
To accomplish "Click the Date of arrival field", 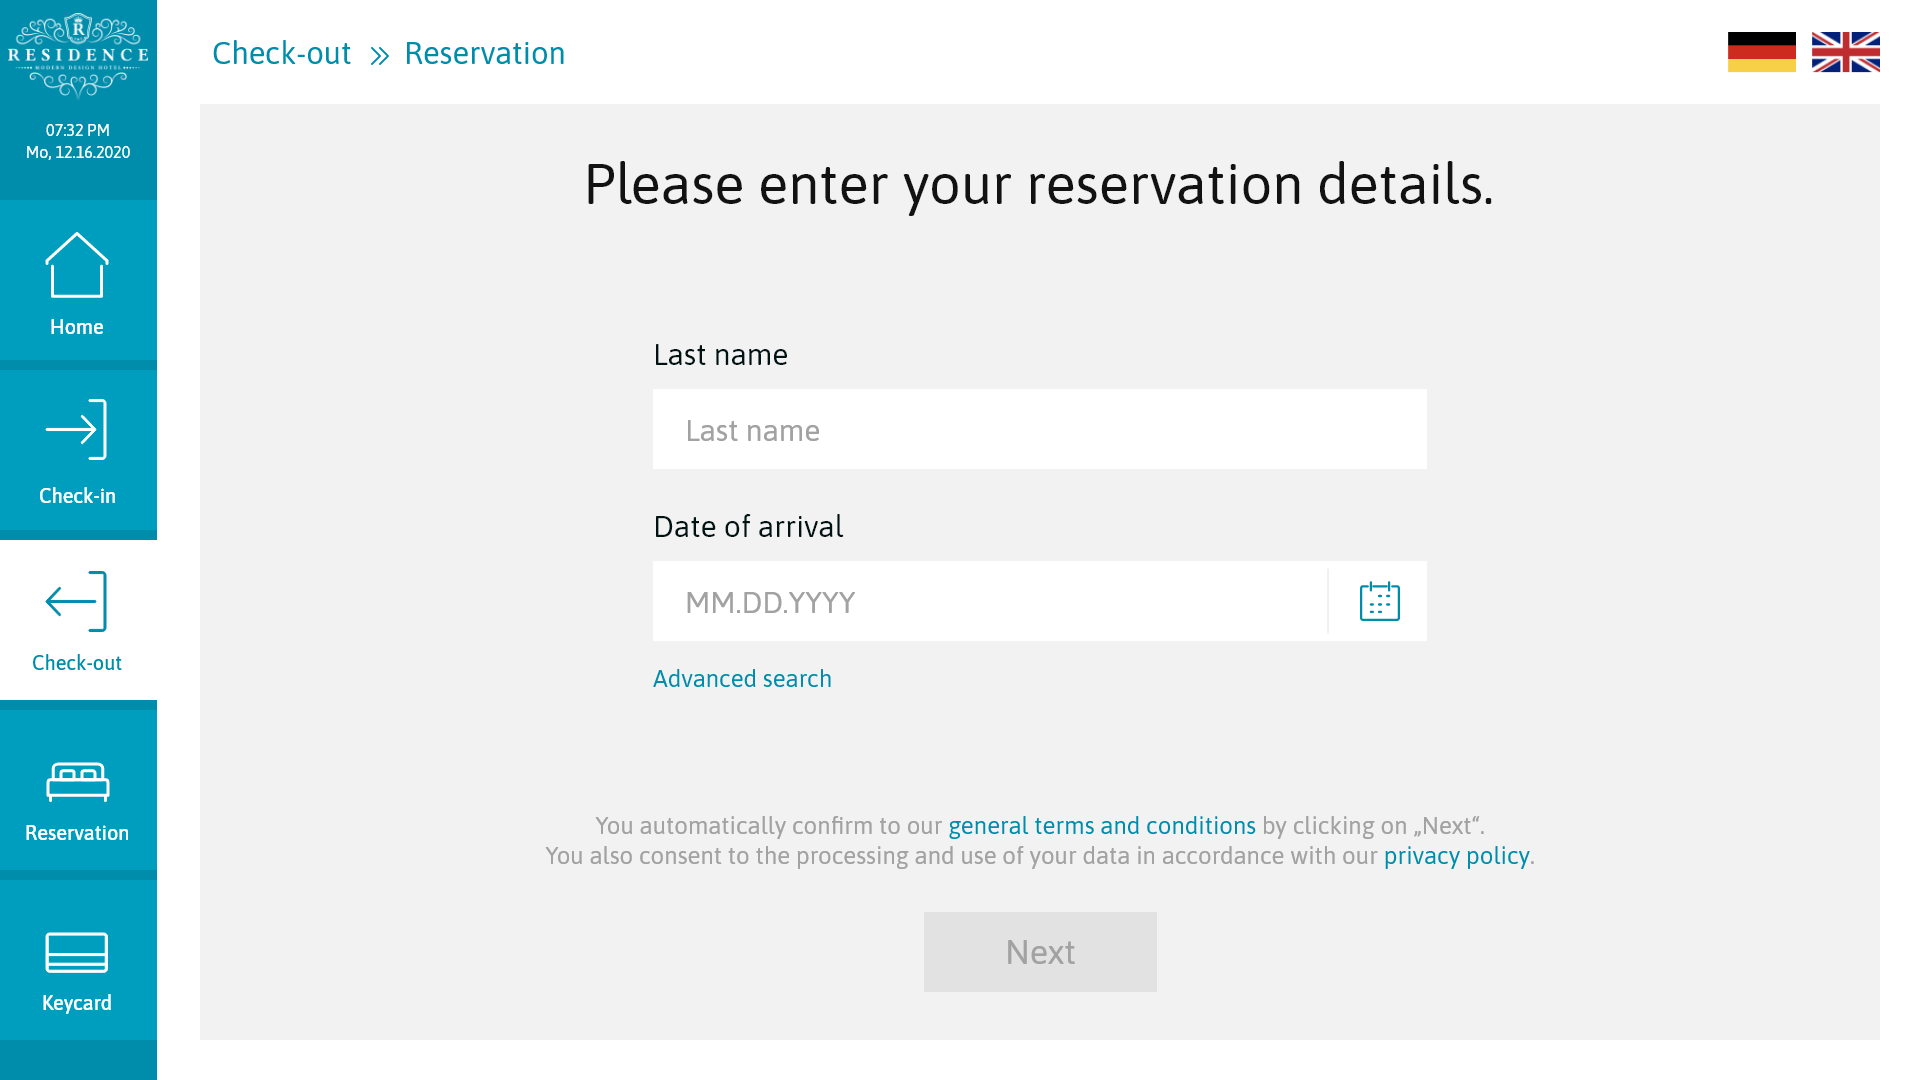I will tap(990, 602).
